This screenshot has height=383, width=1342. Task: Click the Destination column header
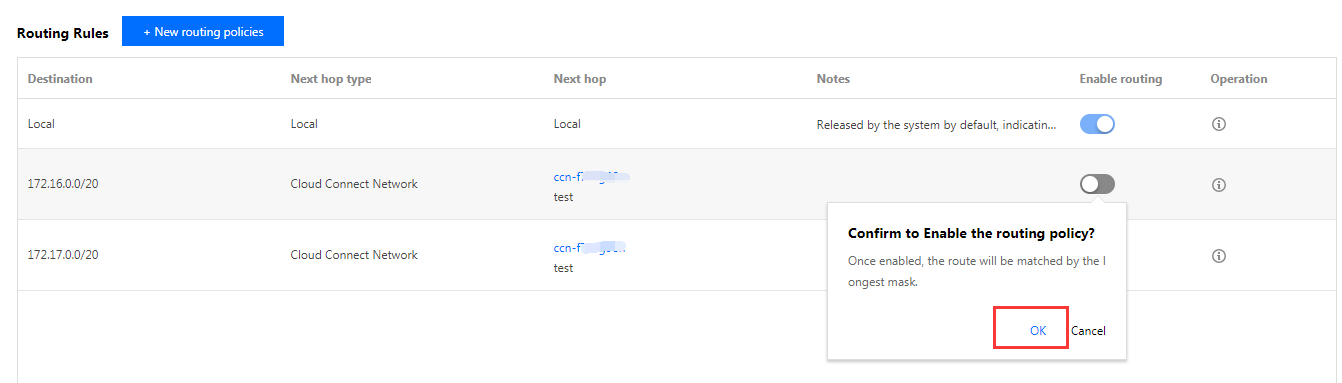pyautogui.click(x=60, y=79)
